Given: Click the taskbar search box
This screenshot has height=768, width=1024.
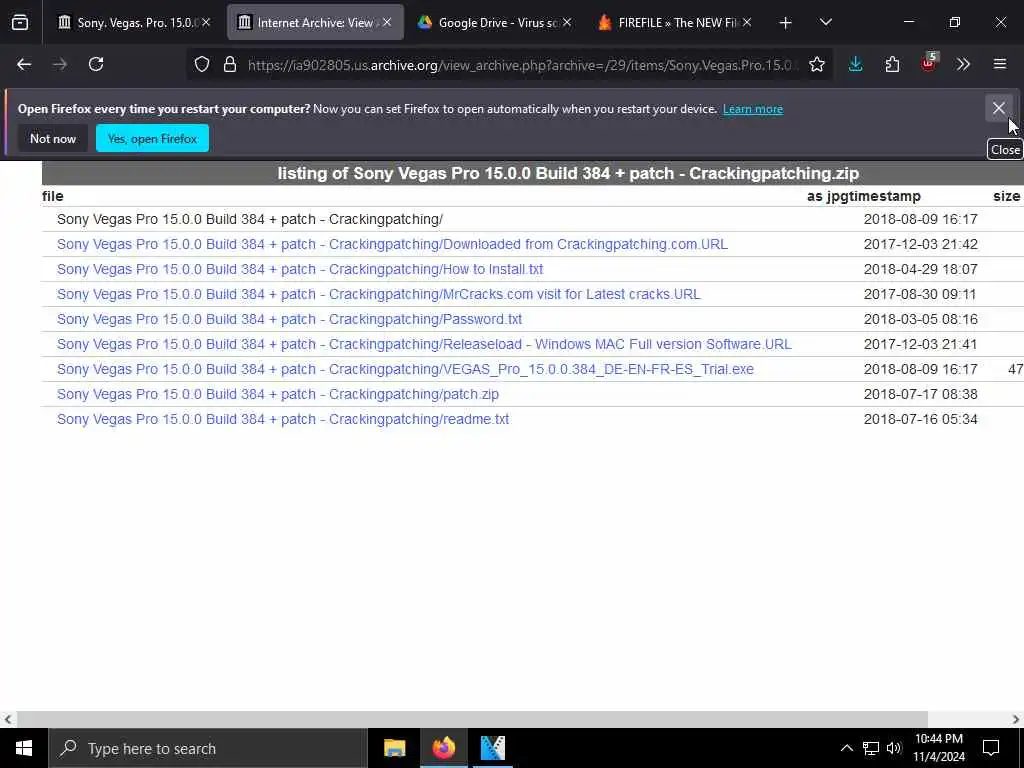Looking at the screenshot, I should click(x=208, y=748).
